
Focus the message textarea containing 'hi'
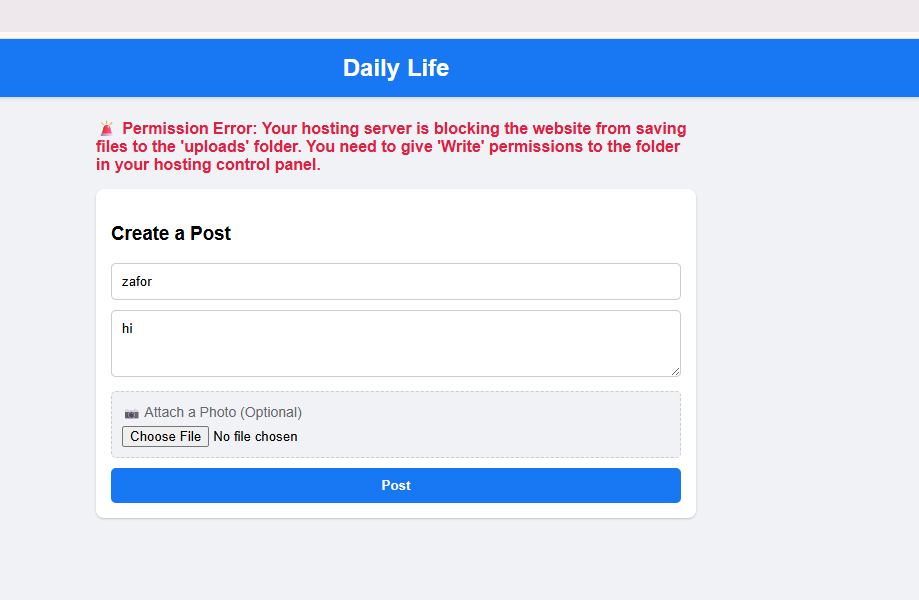(395, 343)
